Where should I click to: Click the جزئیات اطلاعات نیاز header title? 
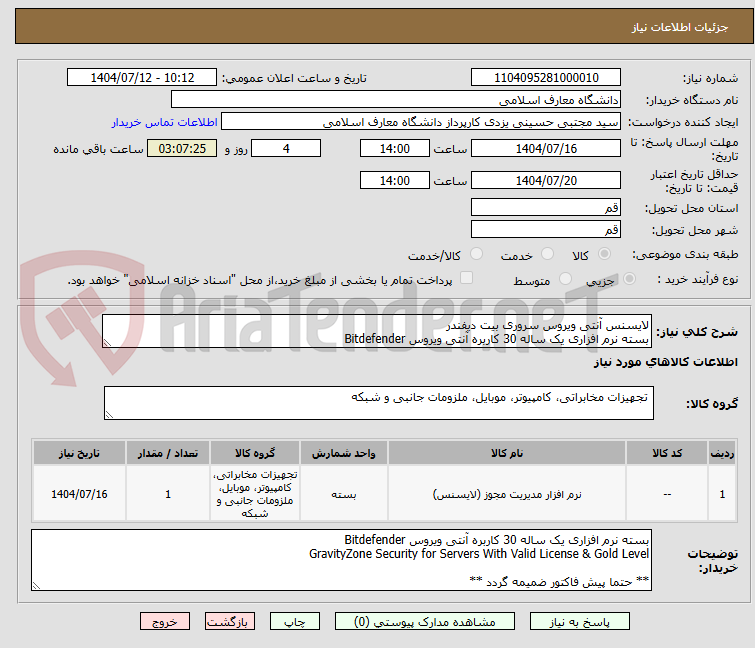[x=679, y=27]
